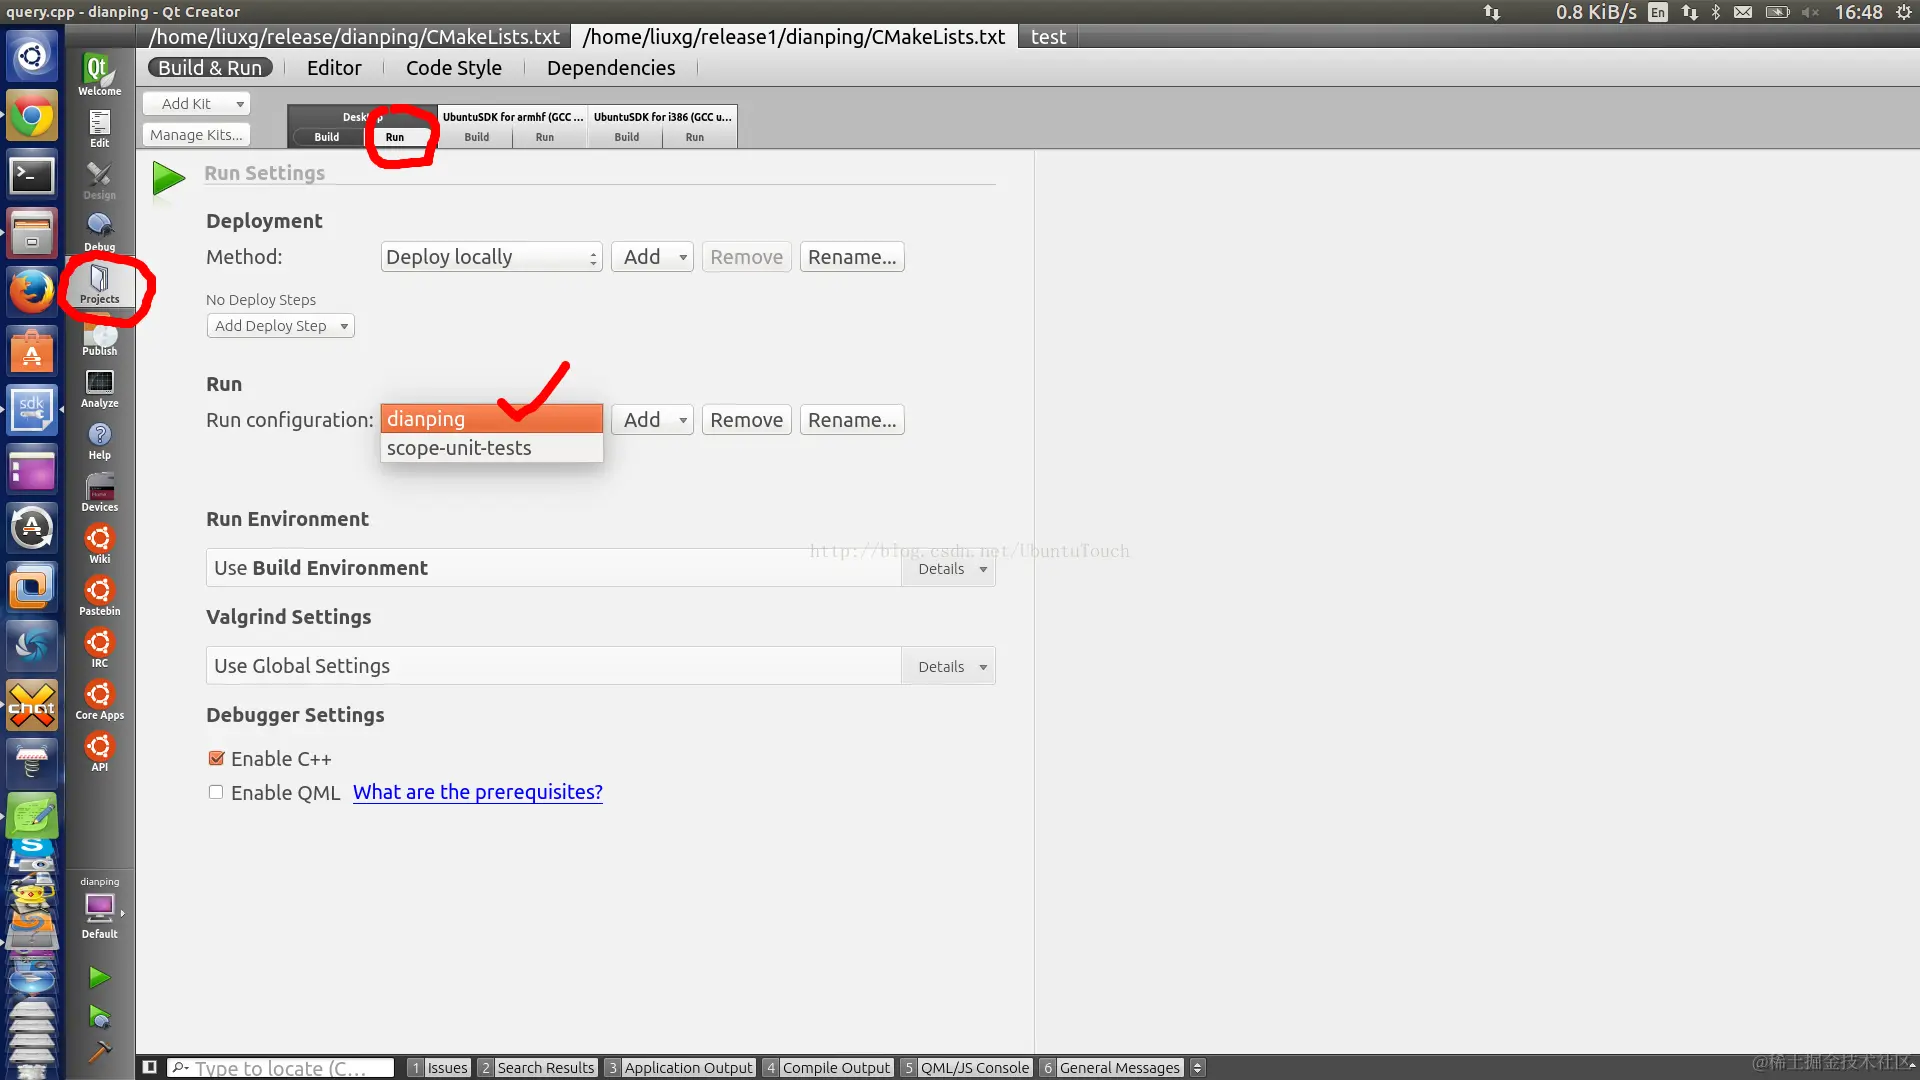Open the Analyze mode
The image size is (1920, 1080).
pyautogui.click(x=99, y=388)
